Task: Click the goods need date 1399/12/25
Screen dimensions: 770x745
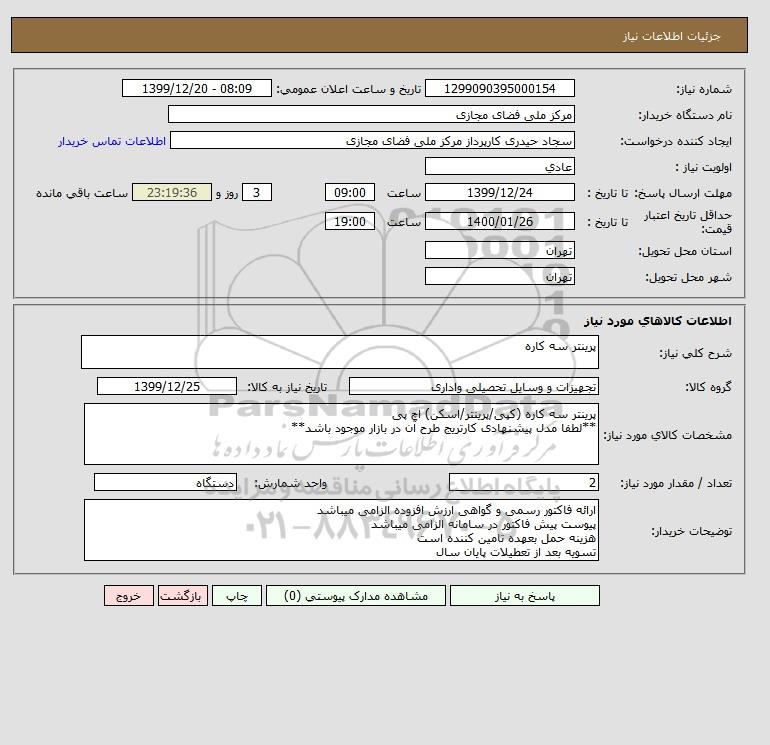Action: pyautogui.click(x=167, y=386)
